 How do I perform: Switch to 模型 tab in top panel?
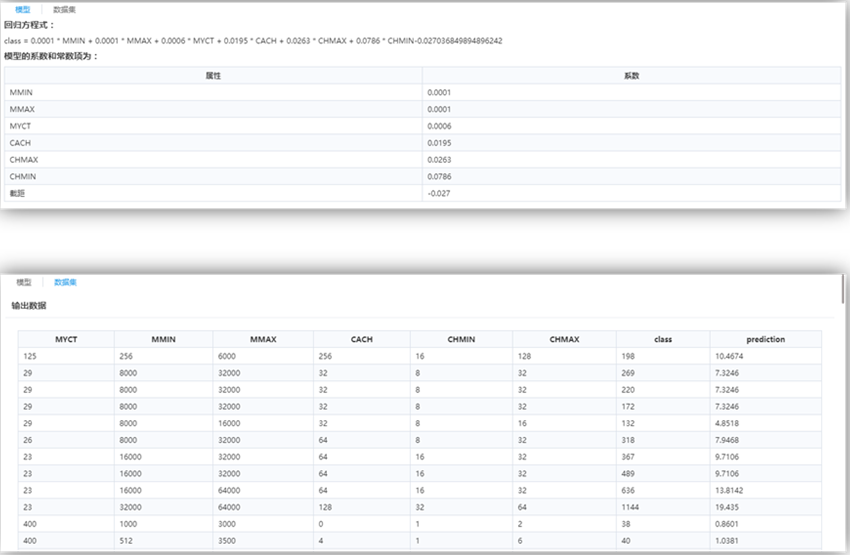[22, 9]
